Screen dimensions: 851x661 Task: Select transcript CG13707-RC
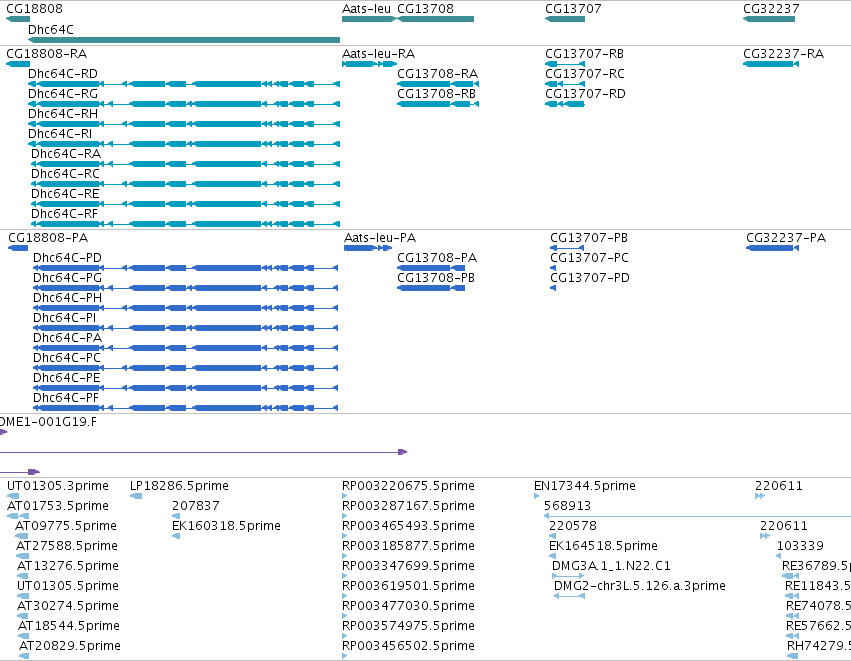565,84
